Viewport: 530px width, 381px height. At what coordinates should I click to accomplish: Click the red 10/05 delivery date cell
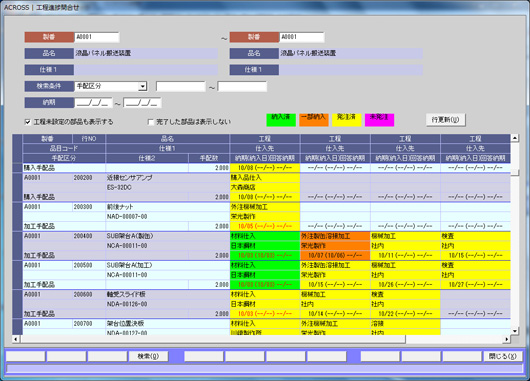pos(265,226)
